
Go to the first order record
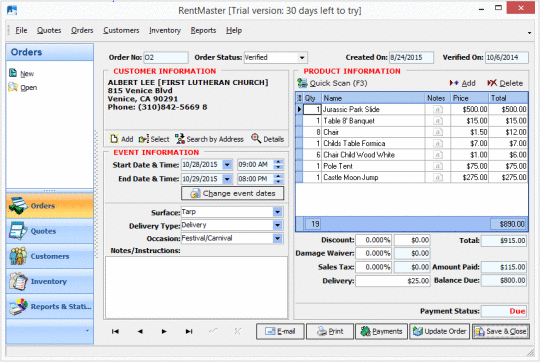(115, 331)
